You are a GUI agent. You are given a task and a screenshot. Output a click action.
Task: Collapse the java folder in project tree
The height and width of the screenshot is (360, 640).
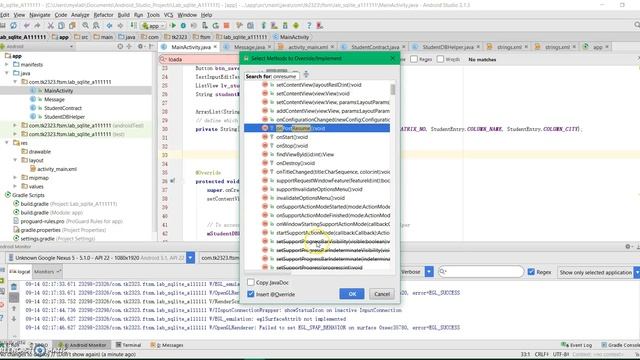tap(7, 73)
